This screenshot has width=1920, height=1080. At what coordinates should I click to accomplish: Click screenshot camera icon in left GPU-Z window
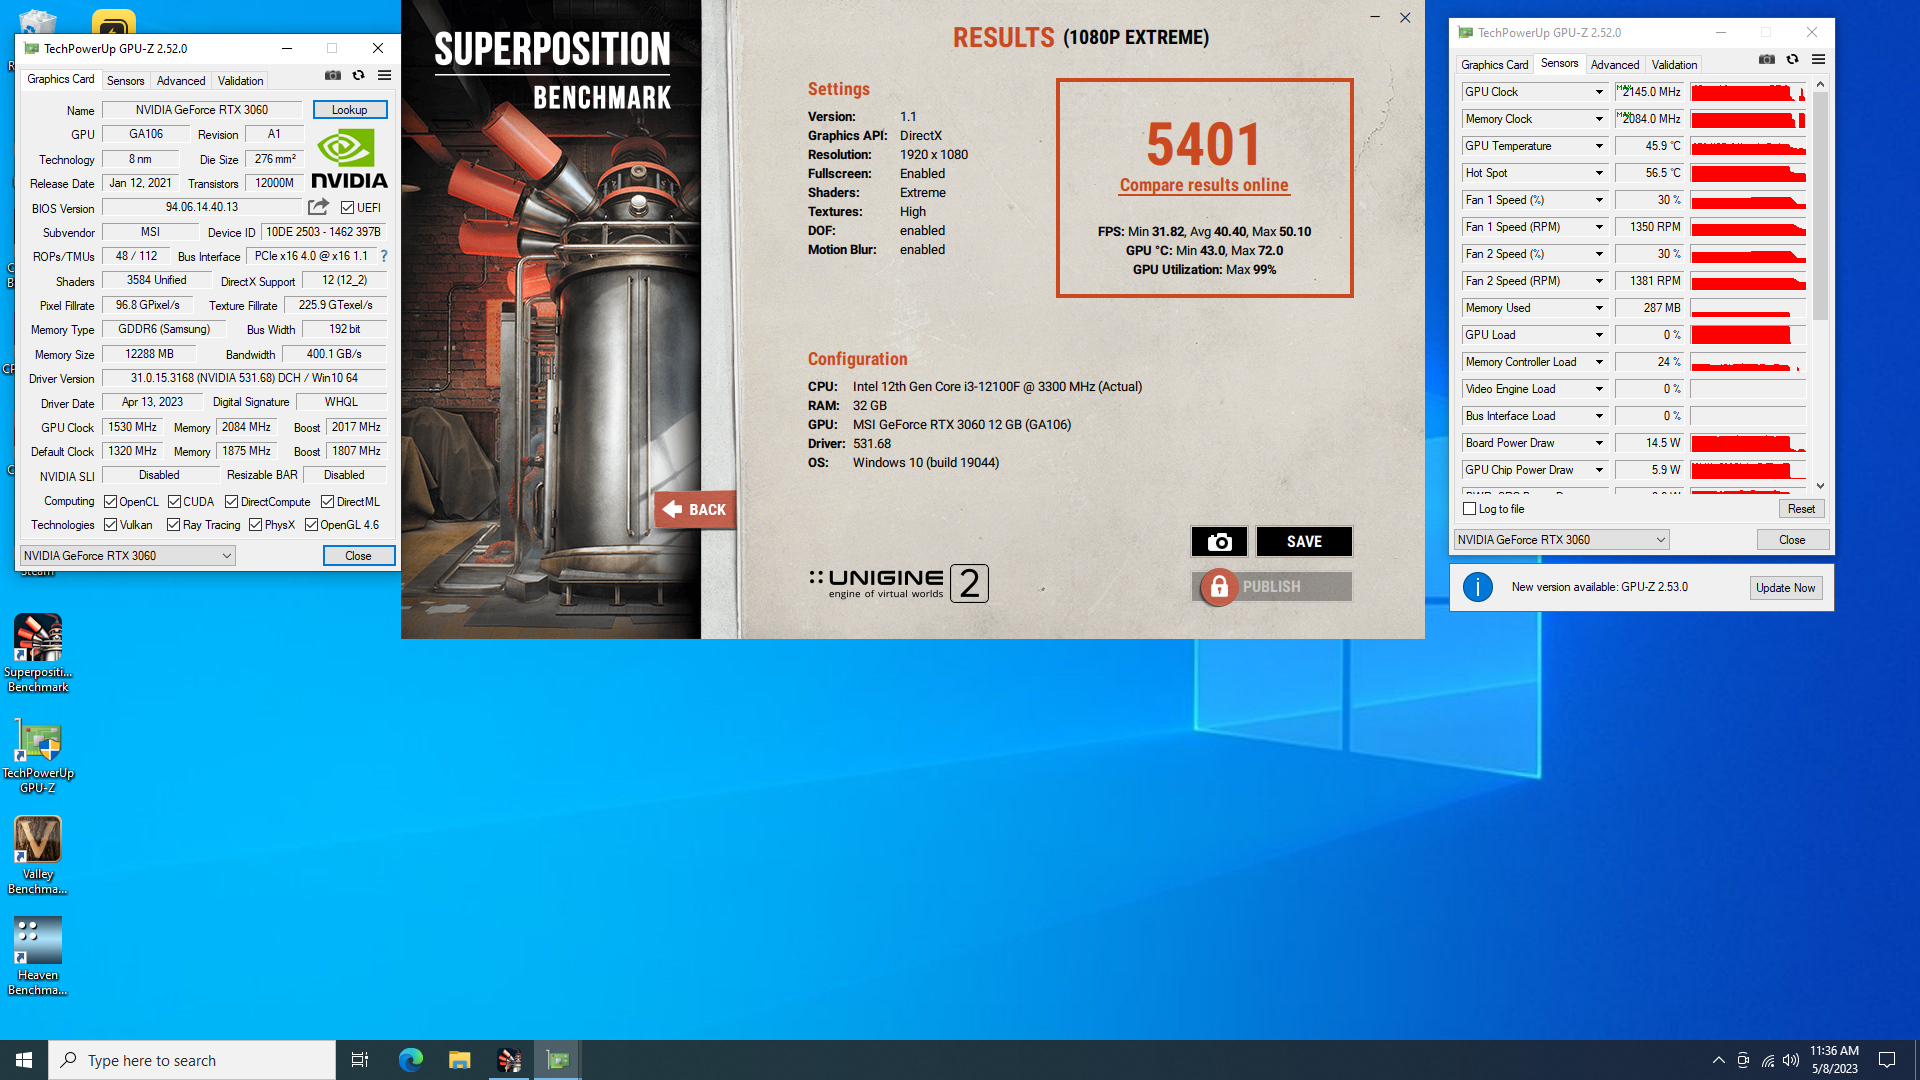333,76
